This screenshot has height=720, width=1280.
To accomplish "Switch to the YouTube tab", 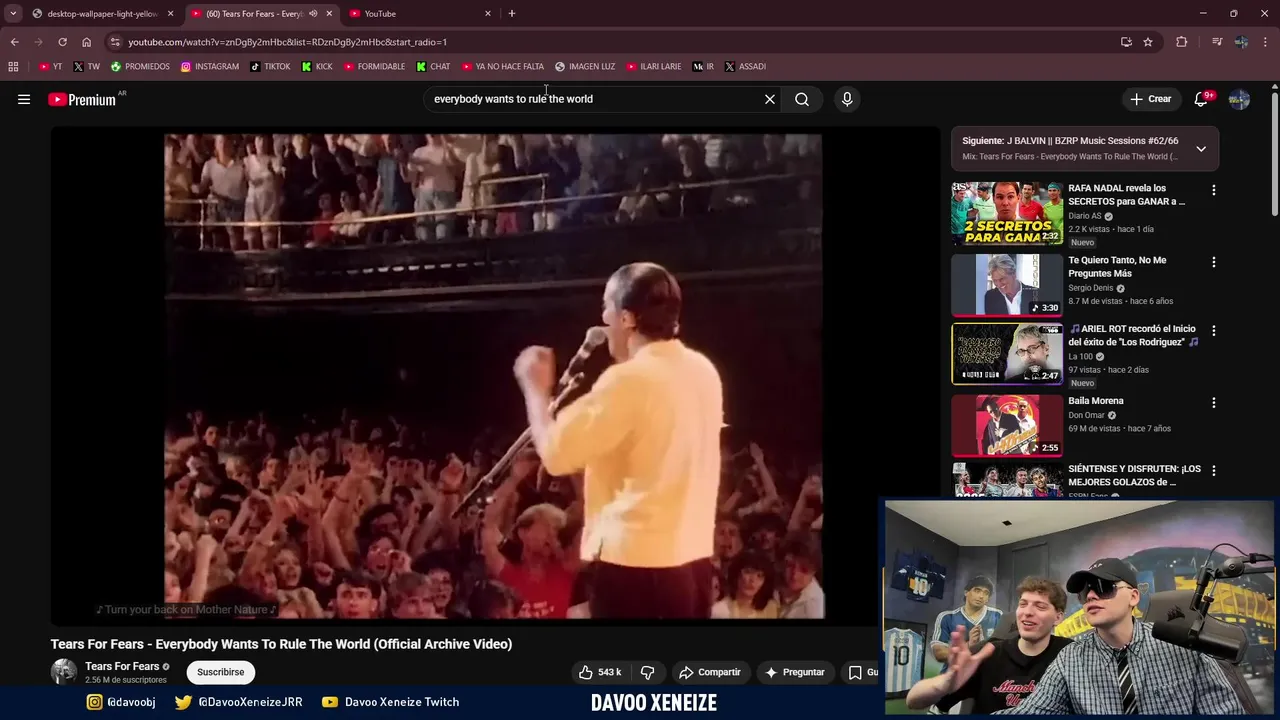I will click(420, 14).
